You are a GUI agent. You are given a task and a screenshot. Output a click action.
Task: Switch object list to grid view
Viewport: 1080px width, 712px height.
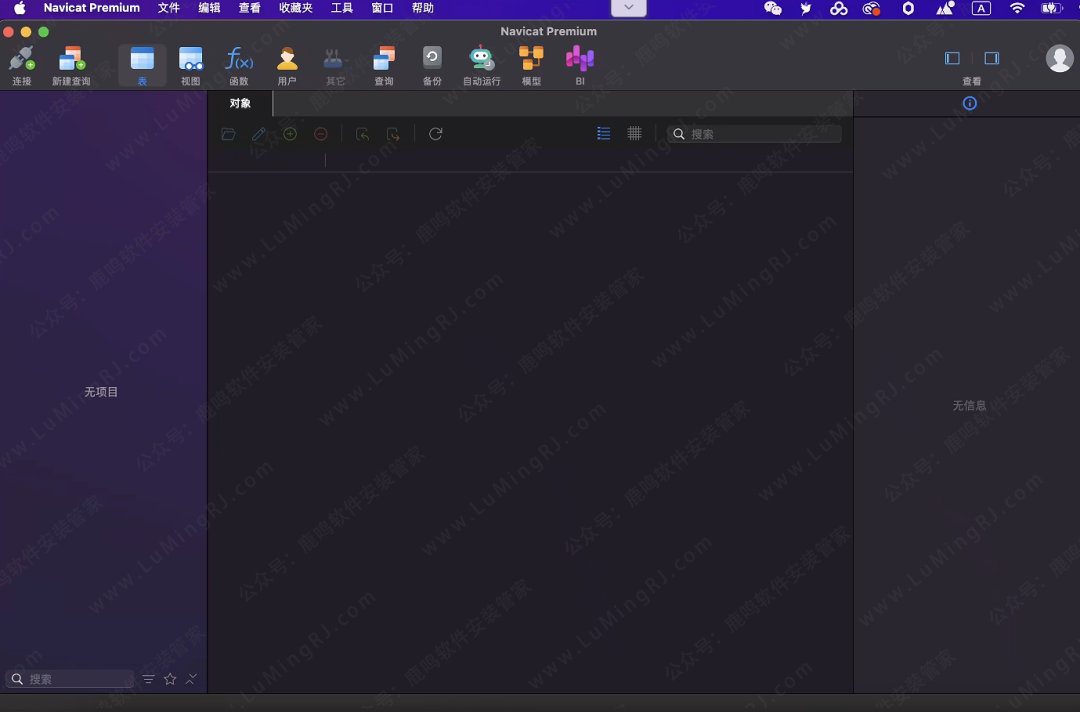pyautogui.click(x=634, y=134)
